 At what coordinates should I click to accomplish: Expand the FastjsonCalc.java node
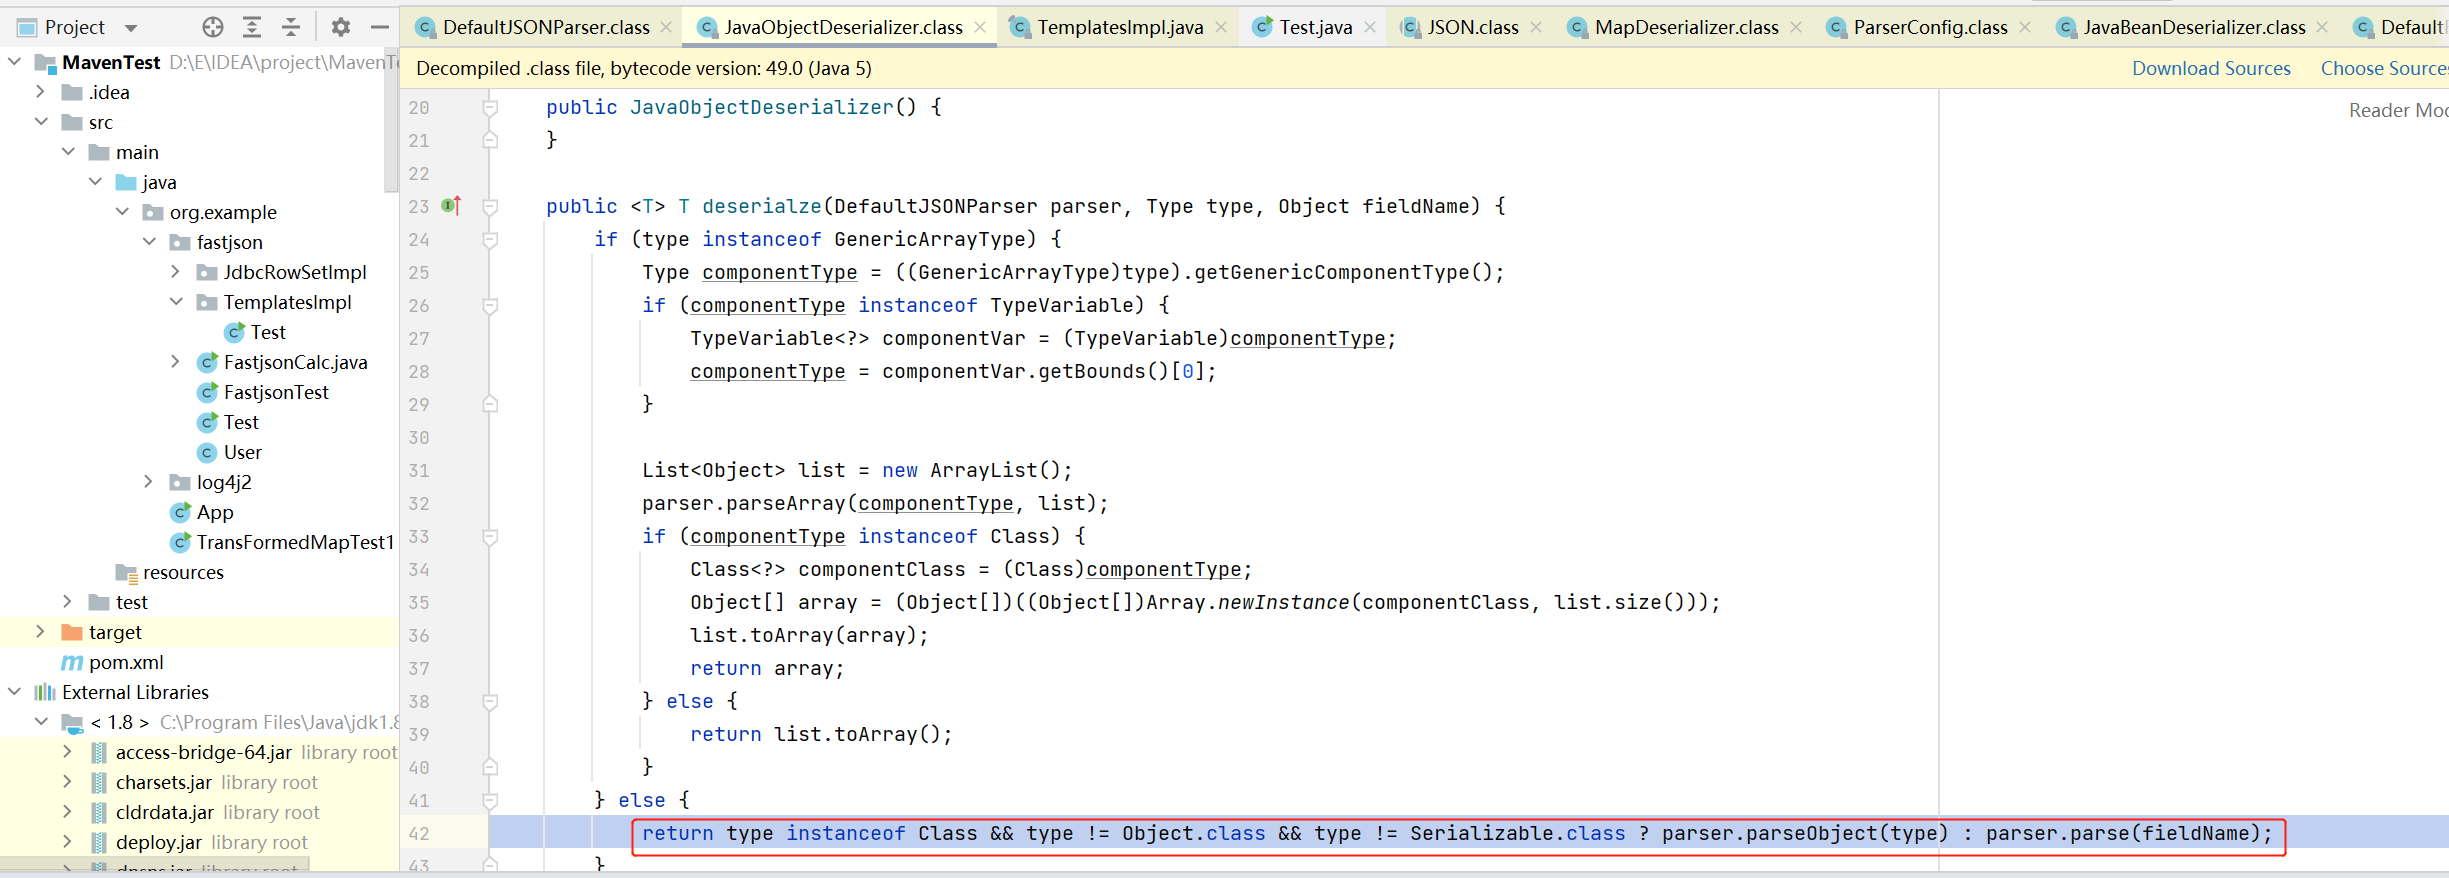176,362
